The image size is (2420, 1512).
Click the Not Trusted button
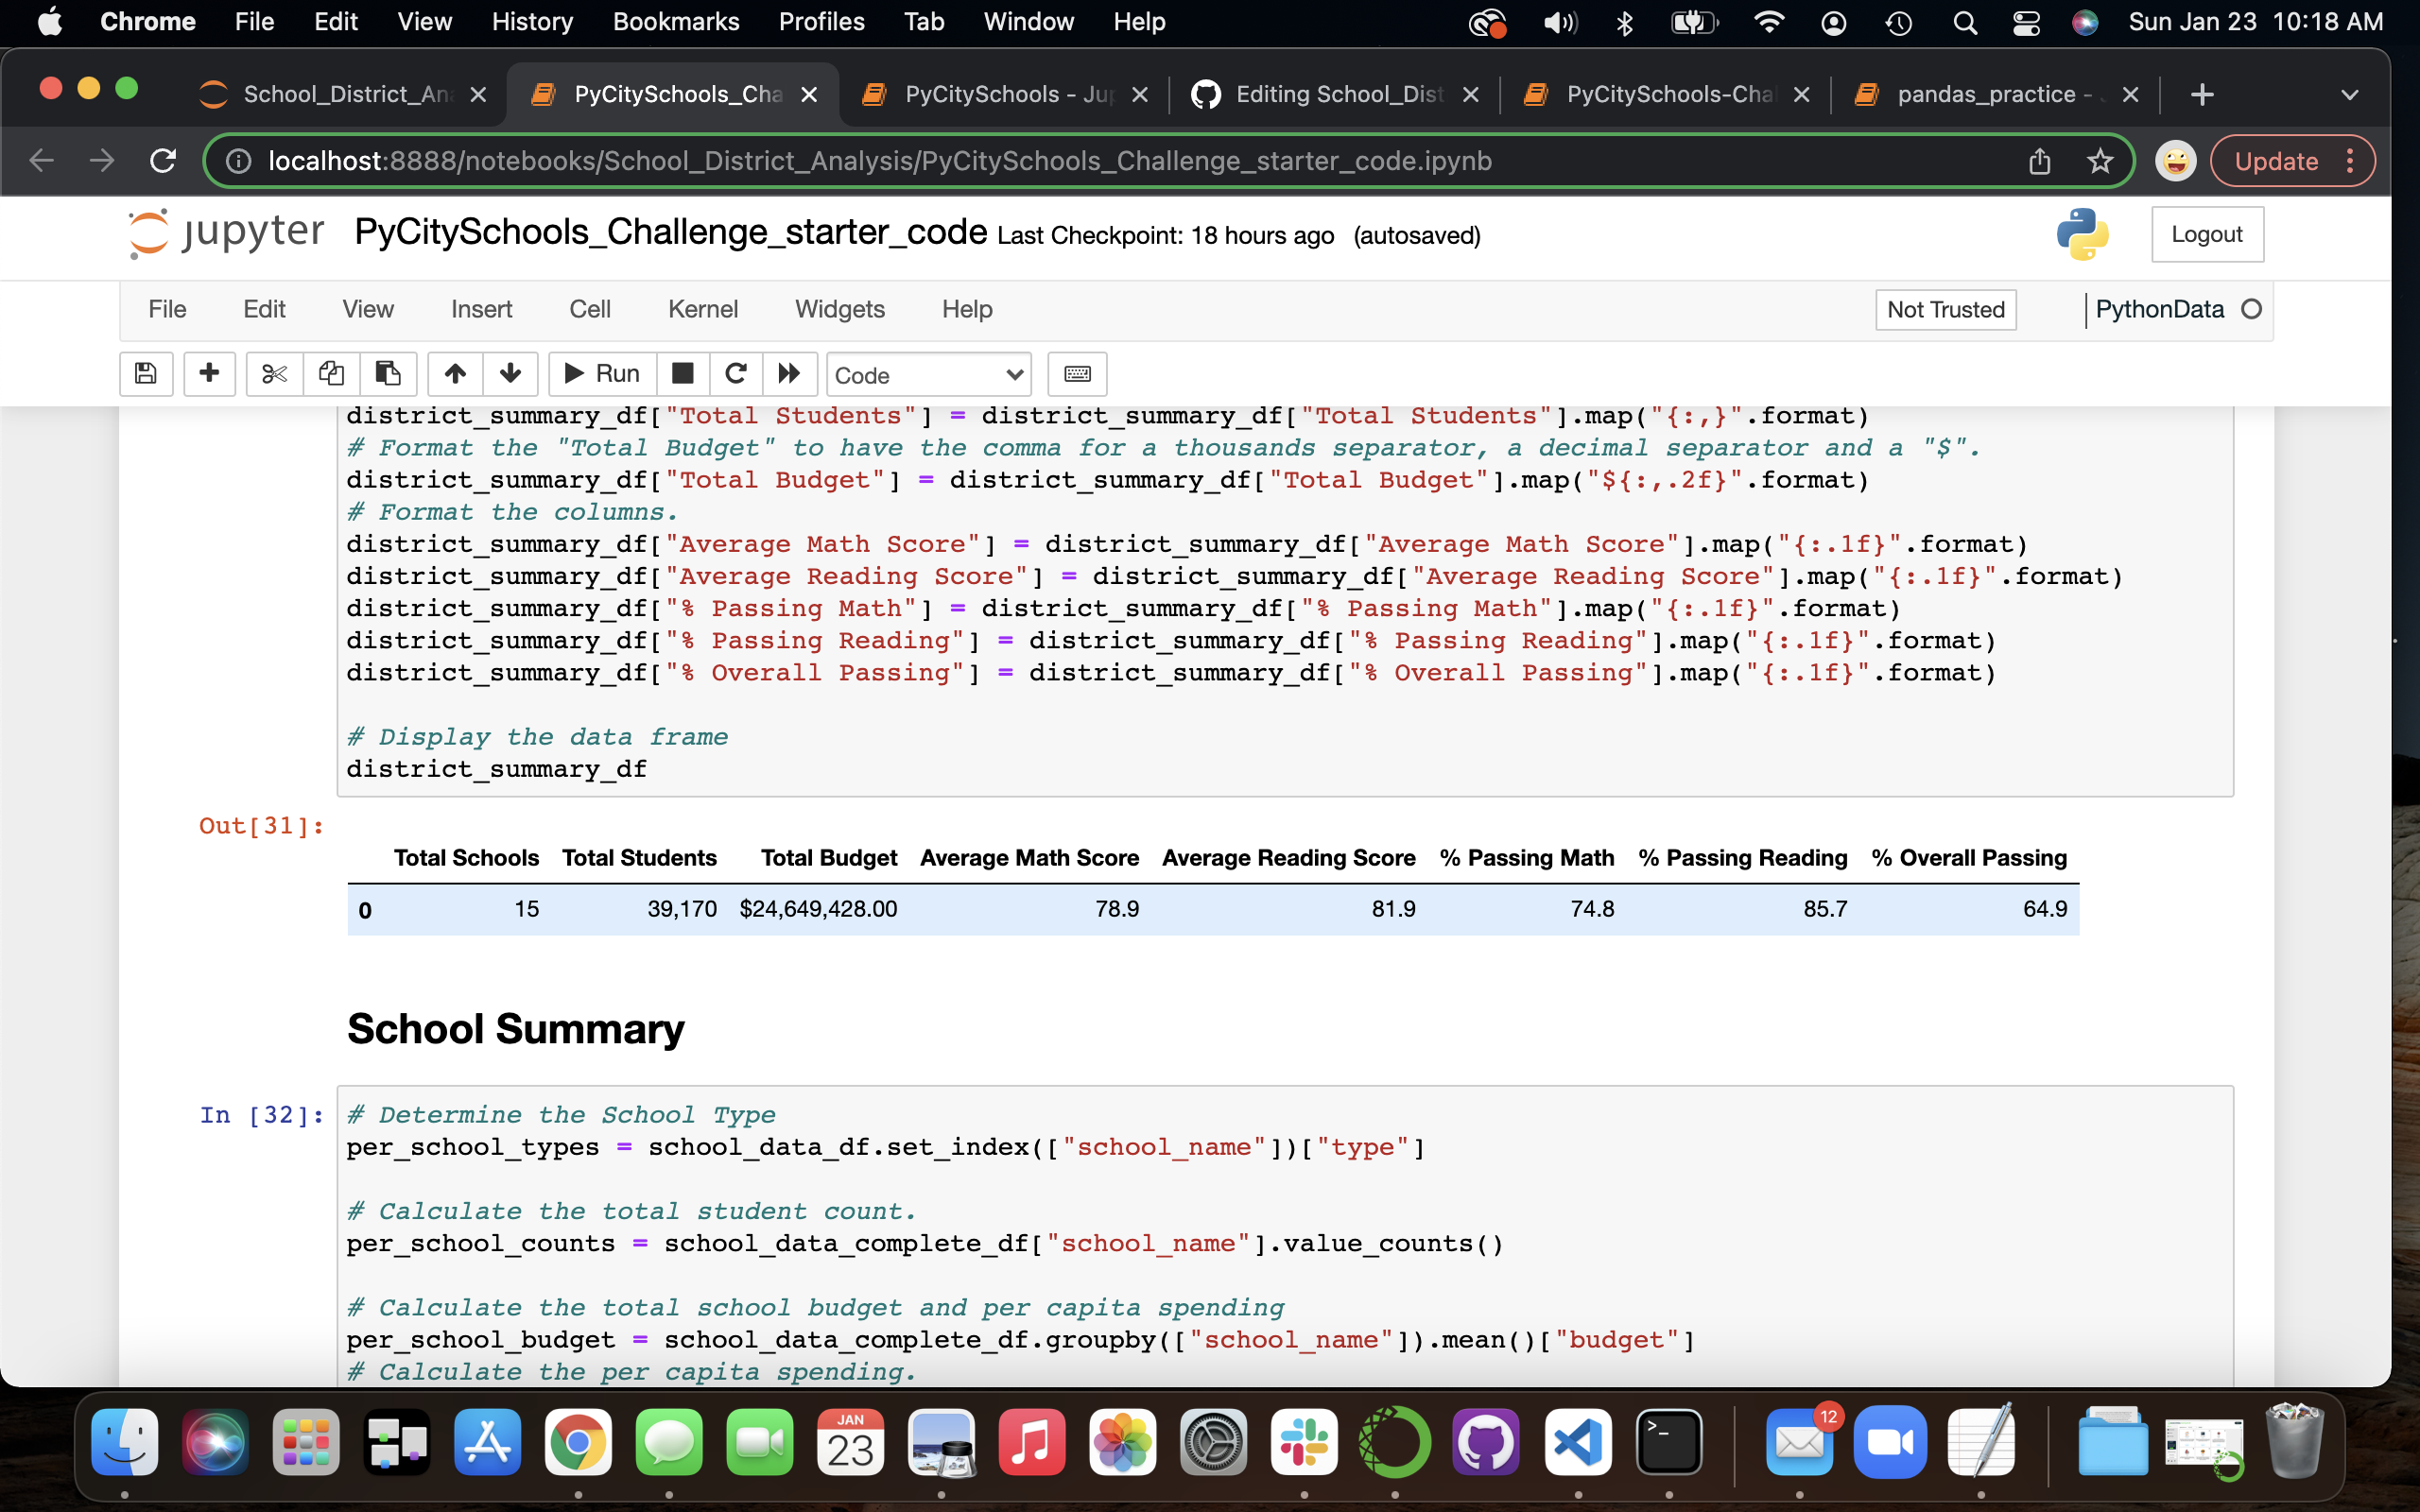[1945, 310]
